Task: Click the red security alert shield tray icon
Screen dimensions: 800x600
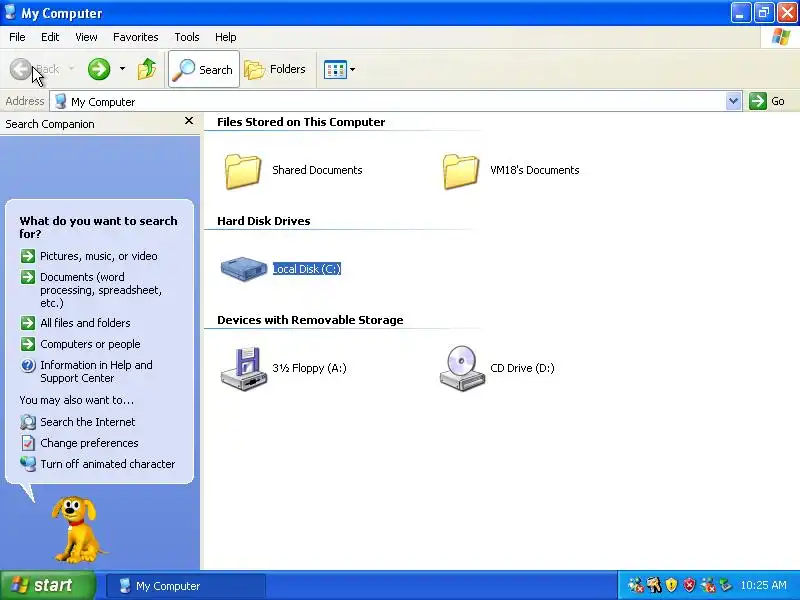Action: [689, 585]
